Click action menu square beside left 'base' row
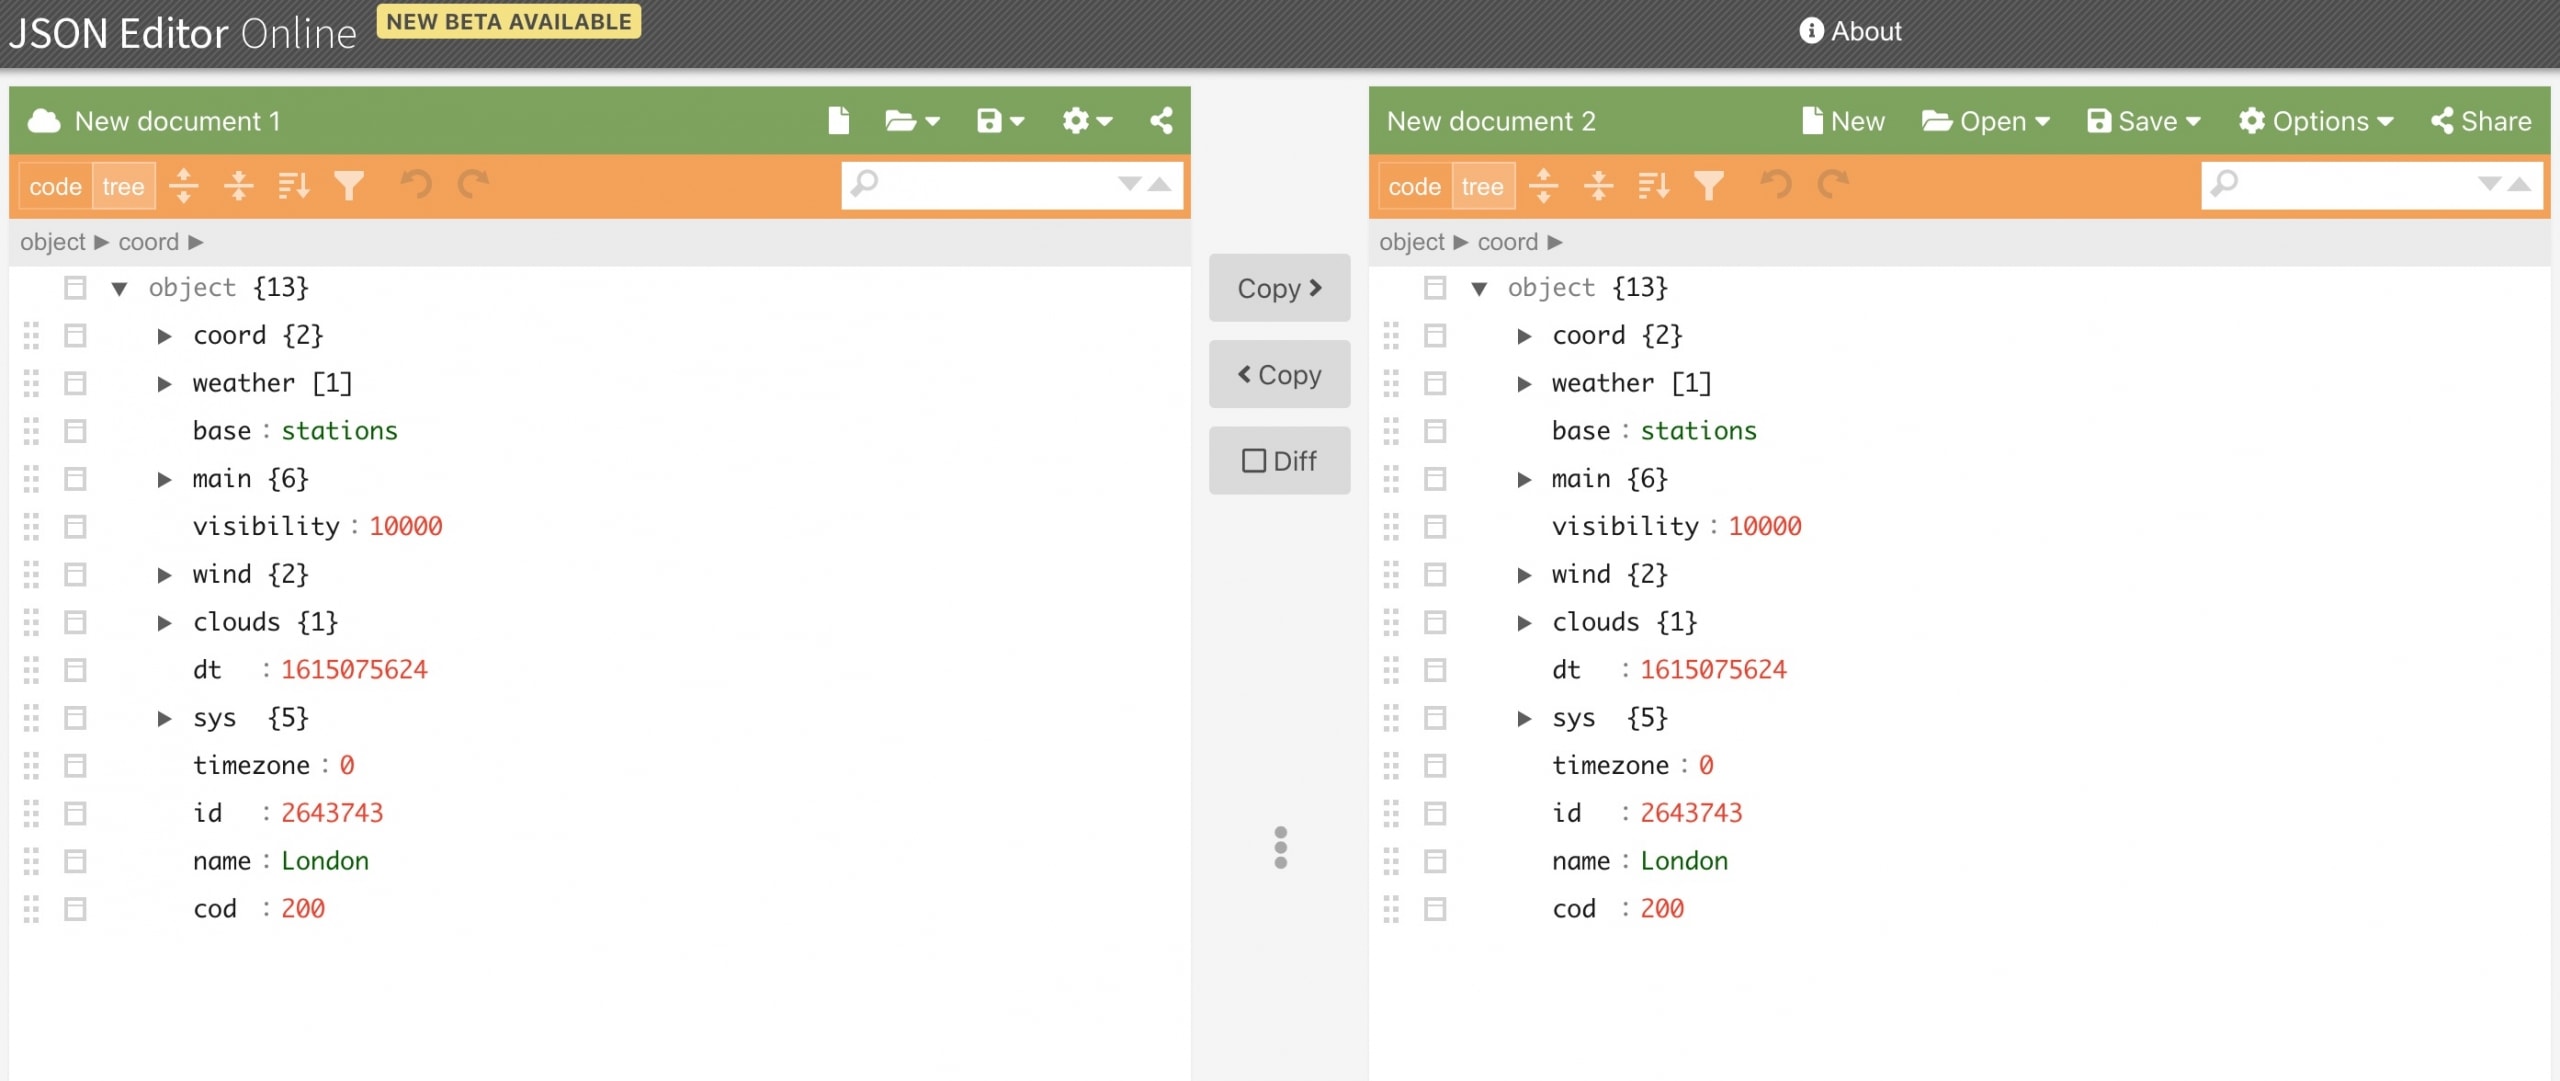Screen dimensions: 2560x1081 pyautogui.click(x=75, y=431)
